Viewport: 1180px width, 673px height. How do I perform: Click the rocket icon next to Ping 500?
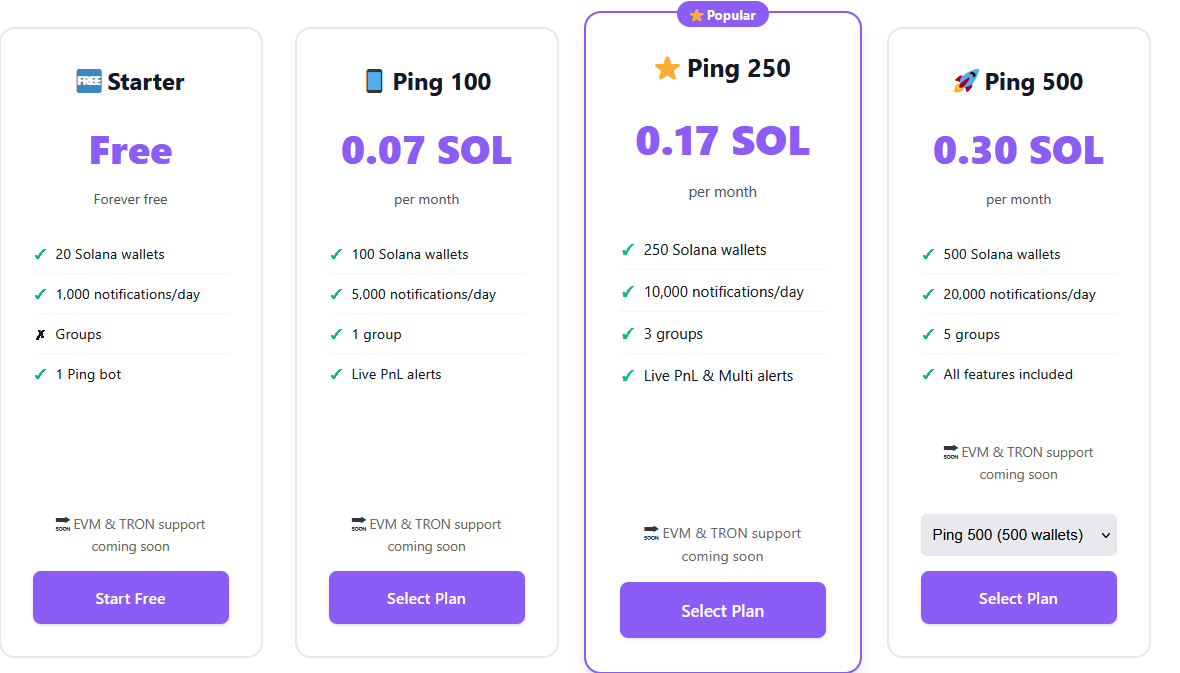click(966, 81)
